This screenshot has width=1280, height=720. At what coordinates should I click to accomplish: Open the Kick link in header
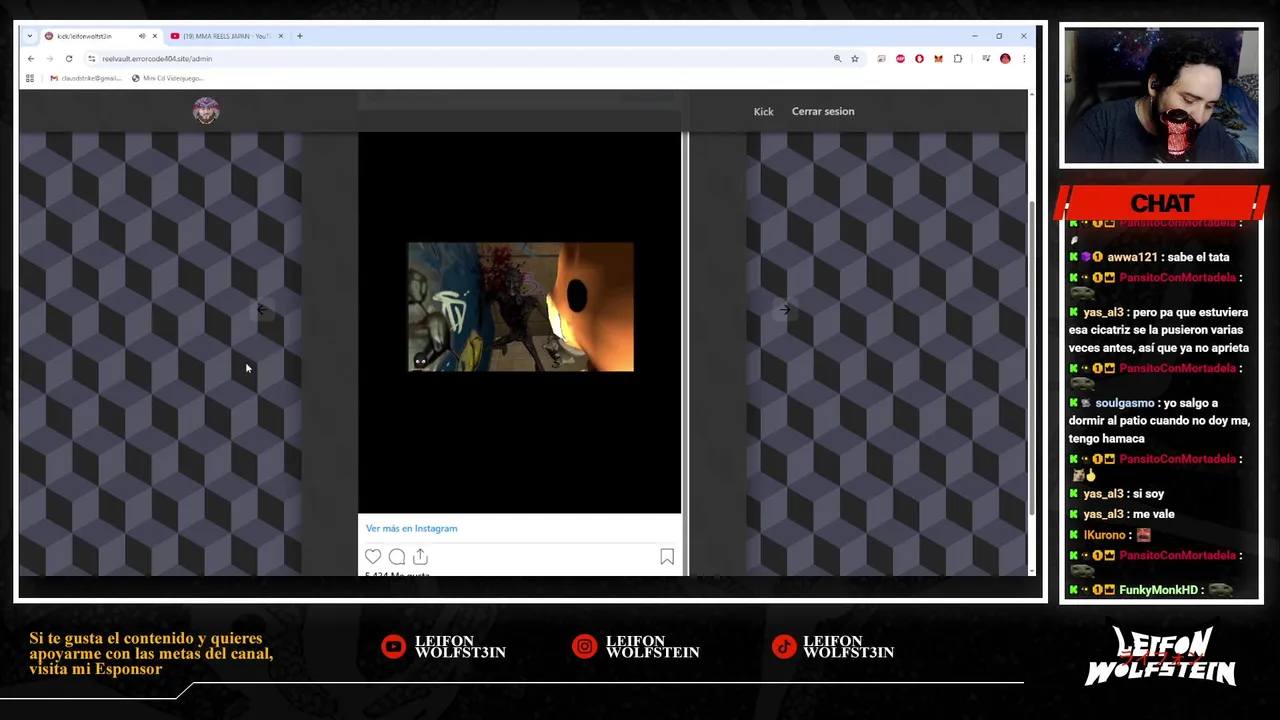763,112
